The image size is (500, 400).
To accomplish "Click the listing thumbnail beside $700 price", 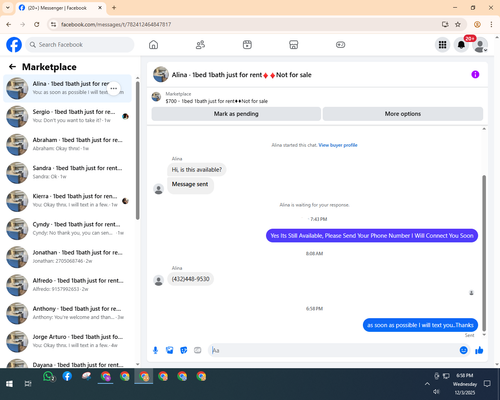I will pyautogui.click(x=156, y=97).
